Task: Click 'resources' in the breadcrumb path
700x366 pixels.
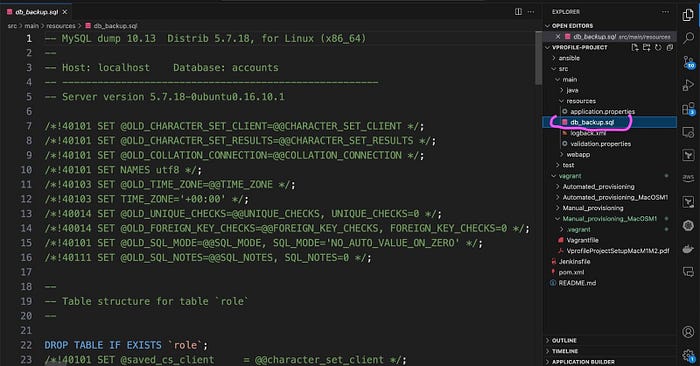Action: 61,26
